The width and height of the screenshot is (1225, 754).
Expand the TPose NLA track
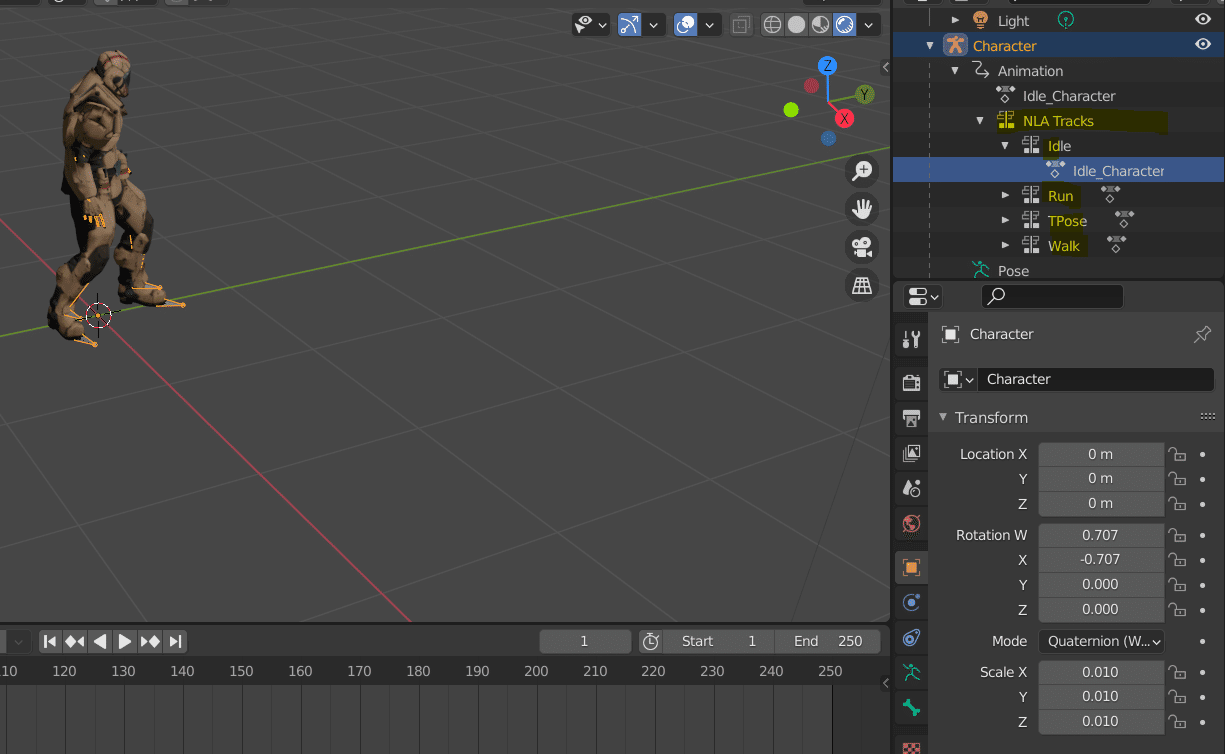pyautogui.click(x=1005, y=221)
